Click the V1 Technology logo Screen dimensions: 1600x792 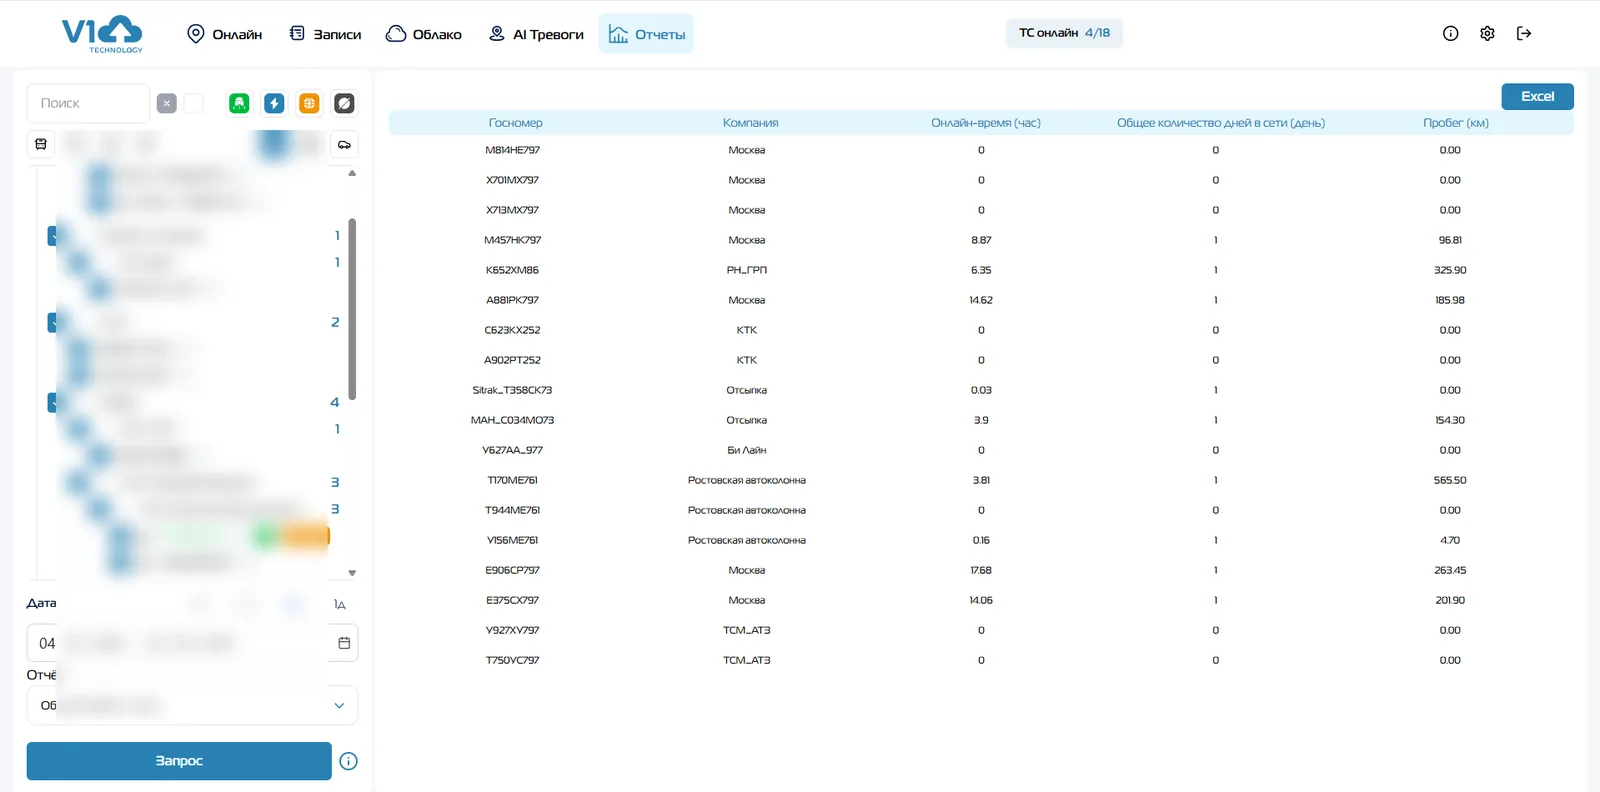pos(102,34)
